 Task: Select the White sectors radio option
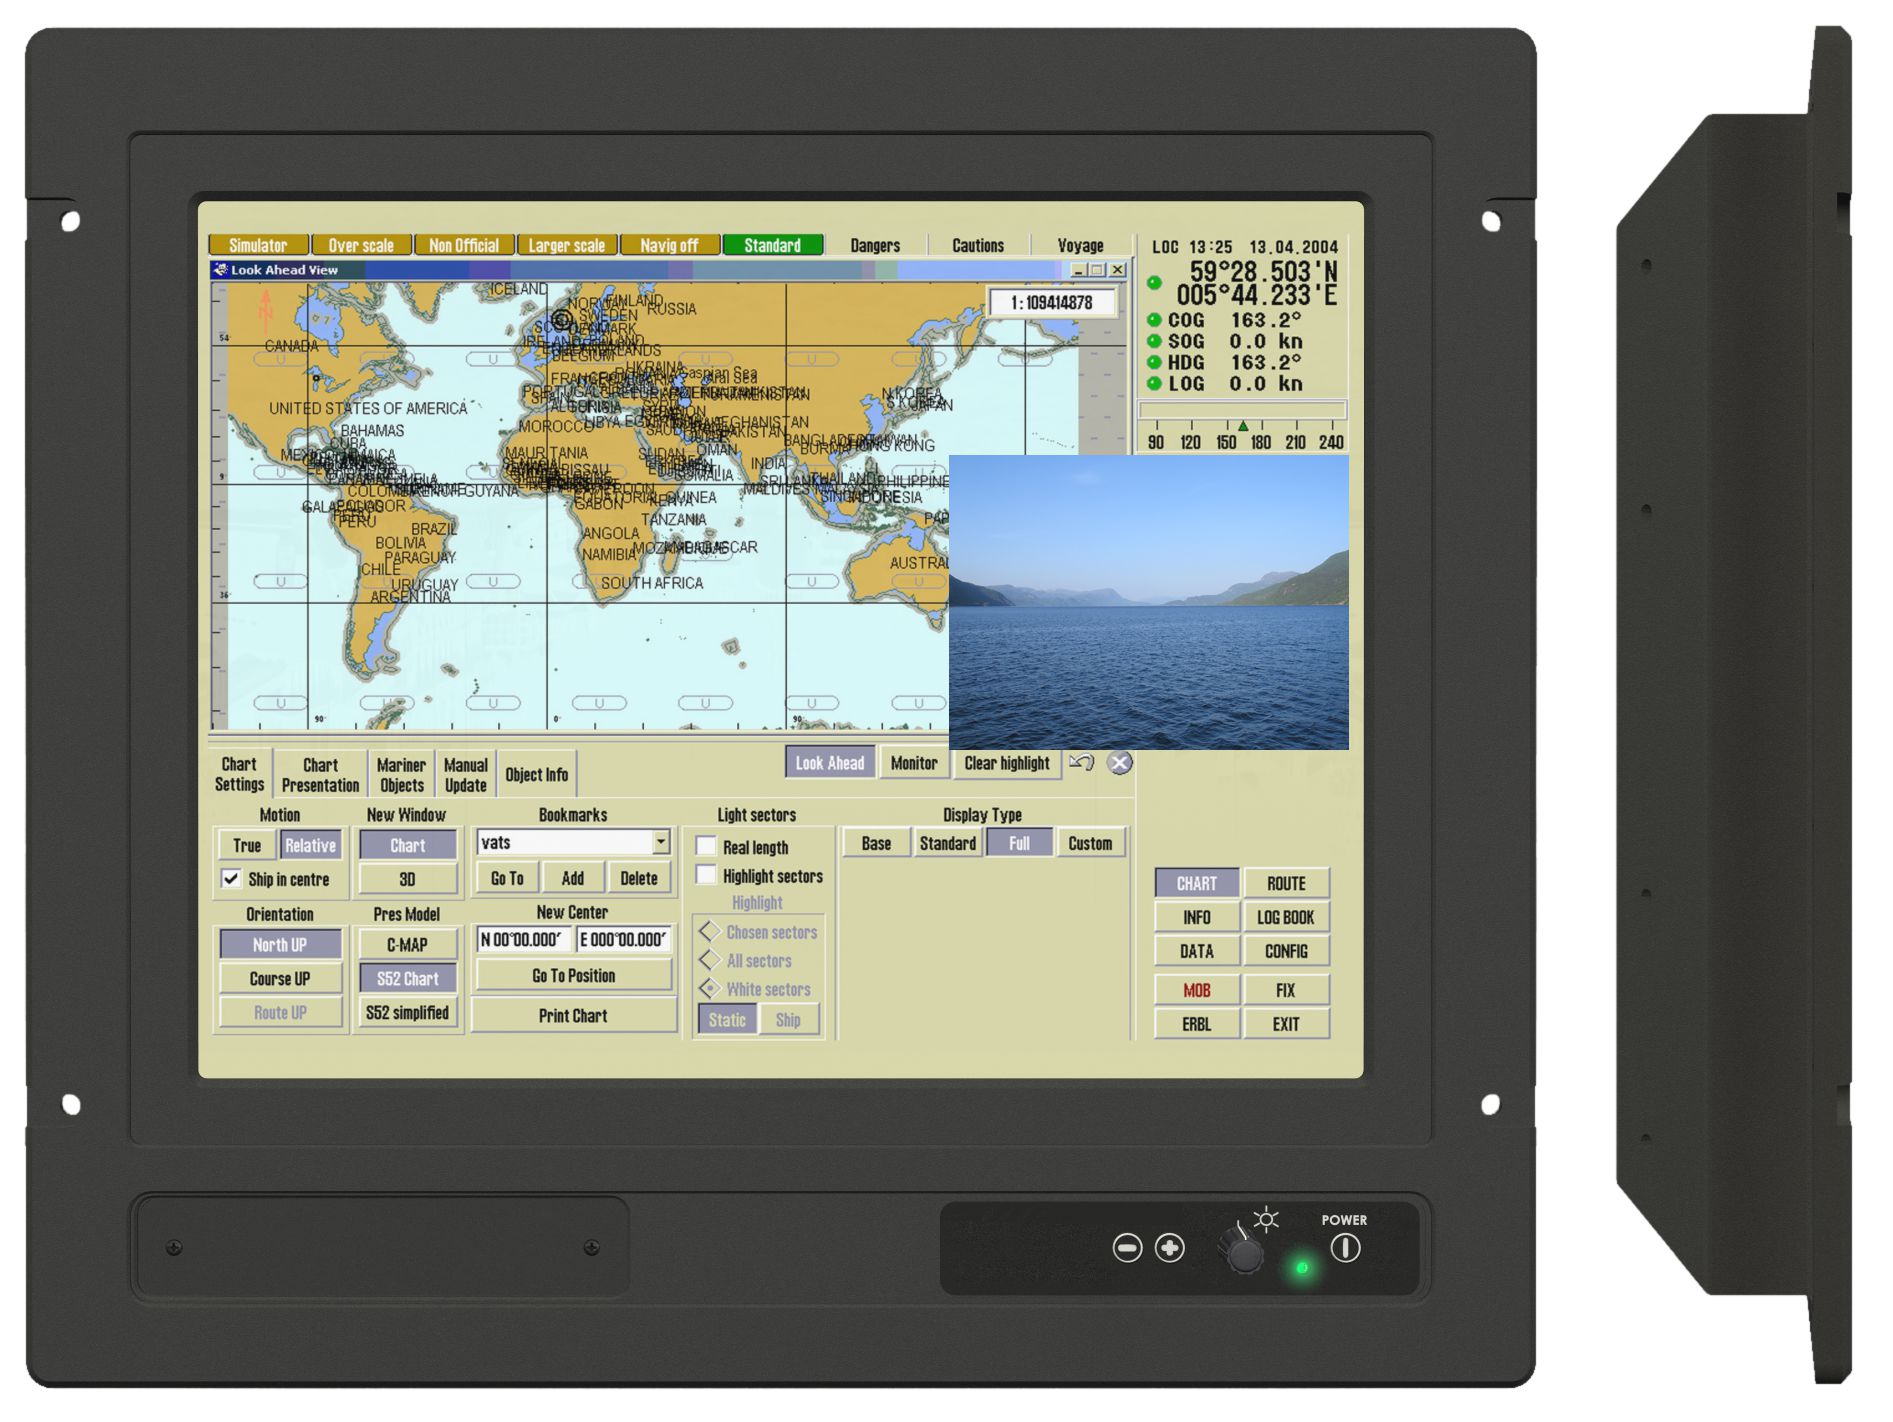pyautogui.click(x=710, y=989)
